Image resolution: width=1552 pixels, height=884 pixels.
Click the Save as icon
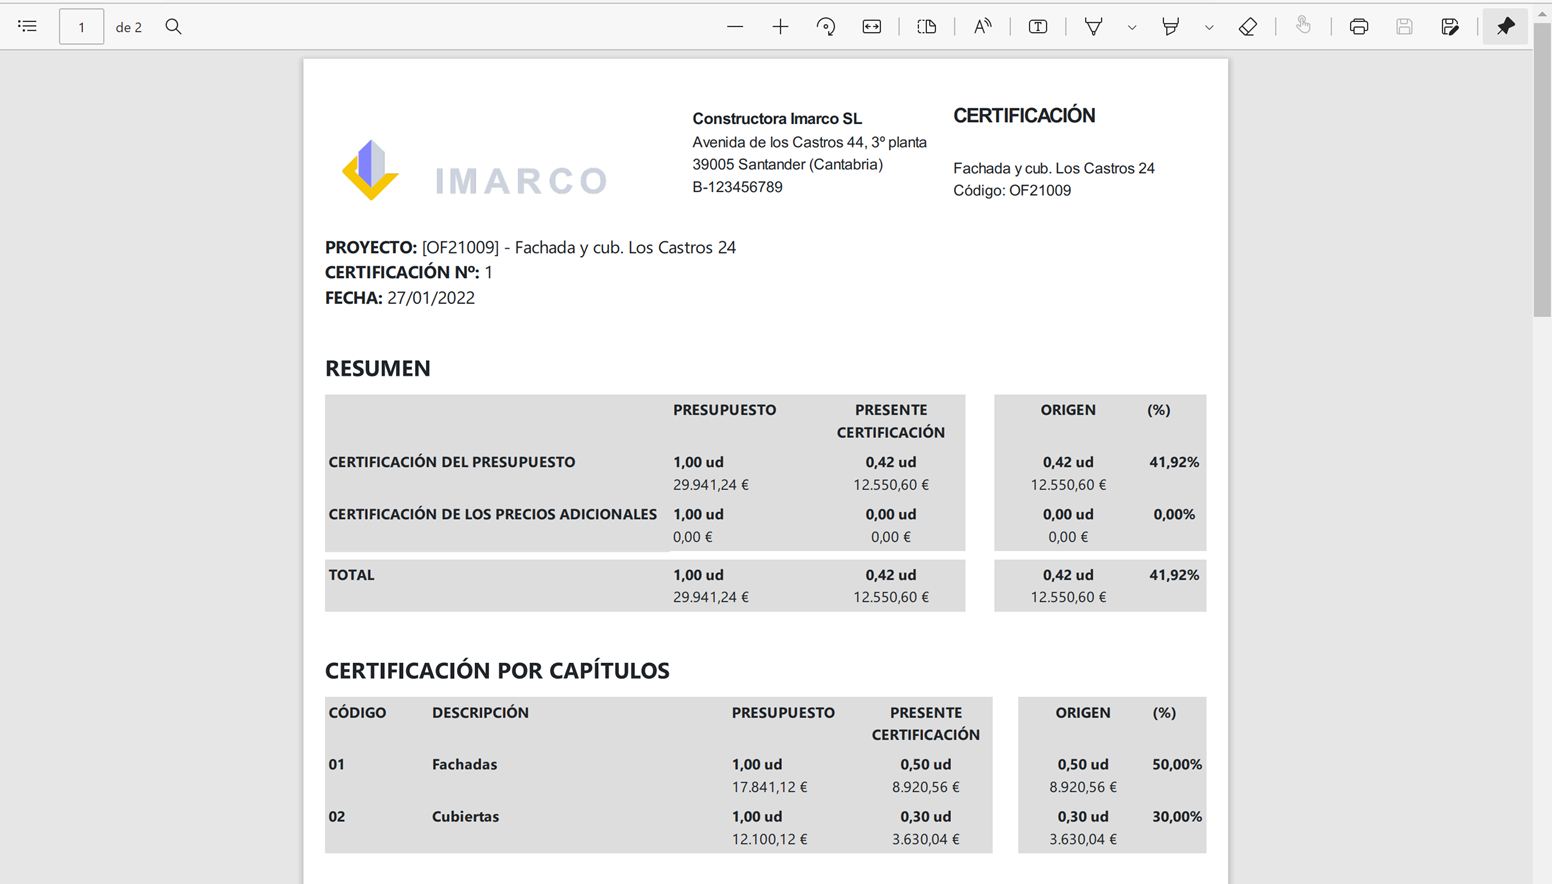pos(1450,27)
